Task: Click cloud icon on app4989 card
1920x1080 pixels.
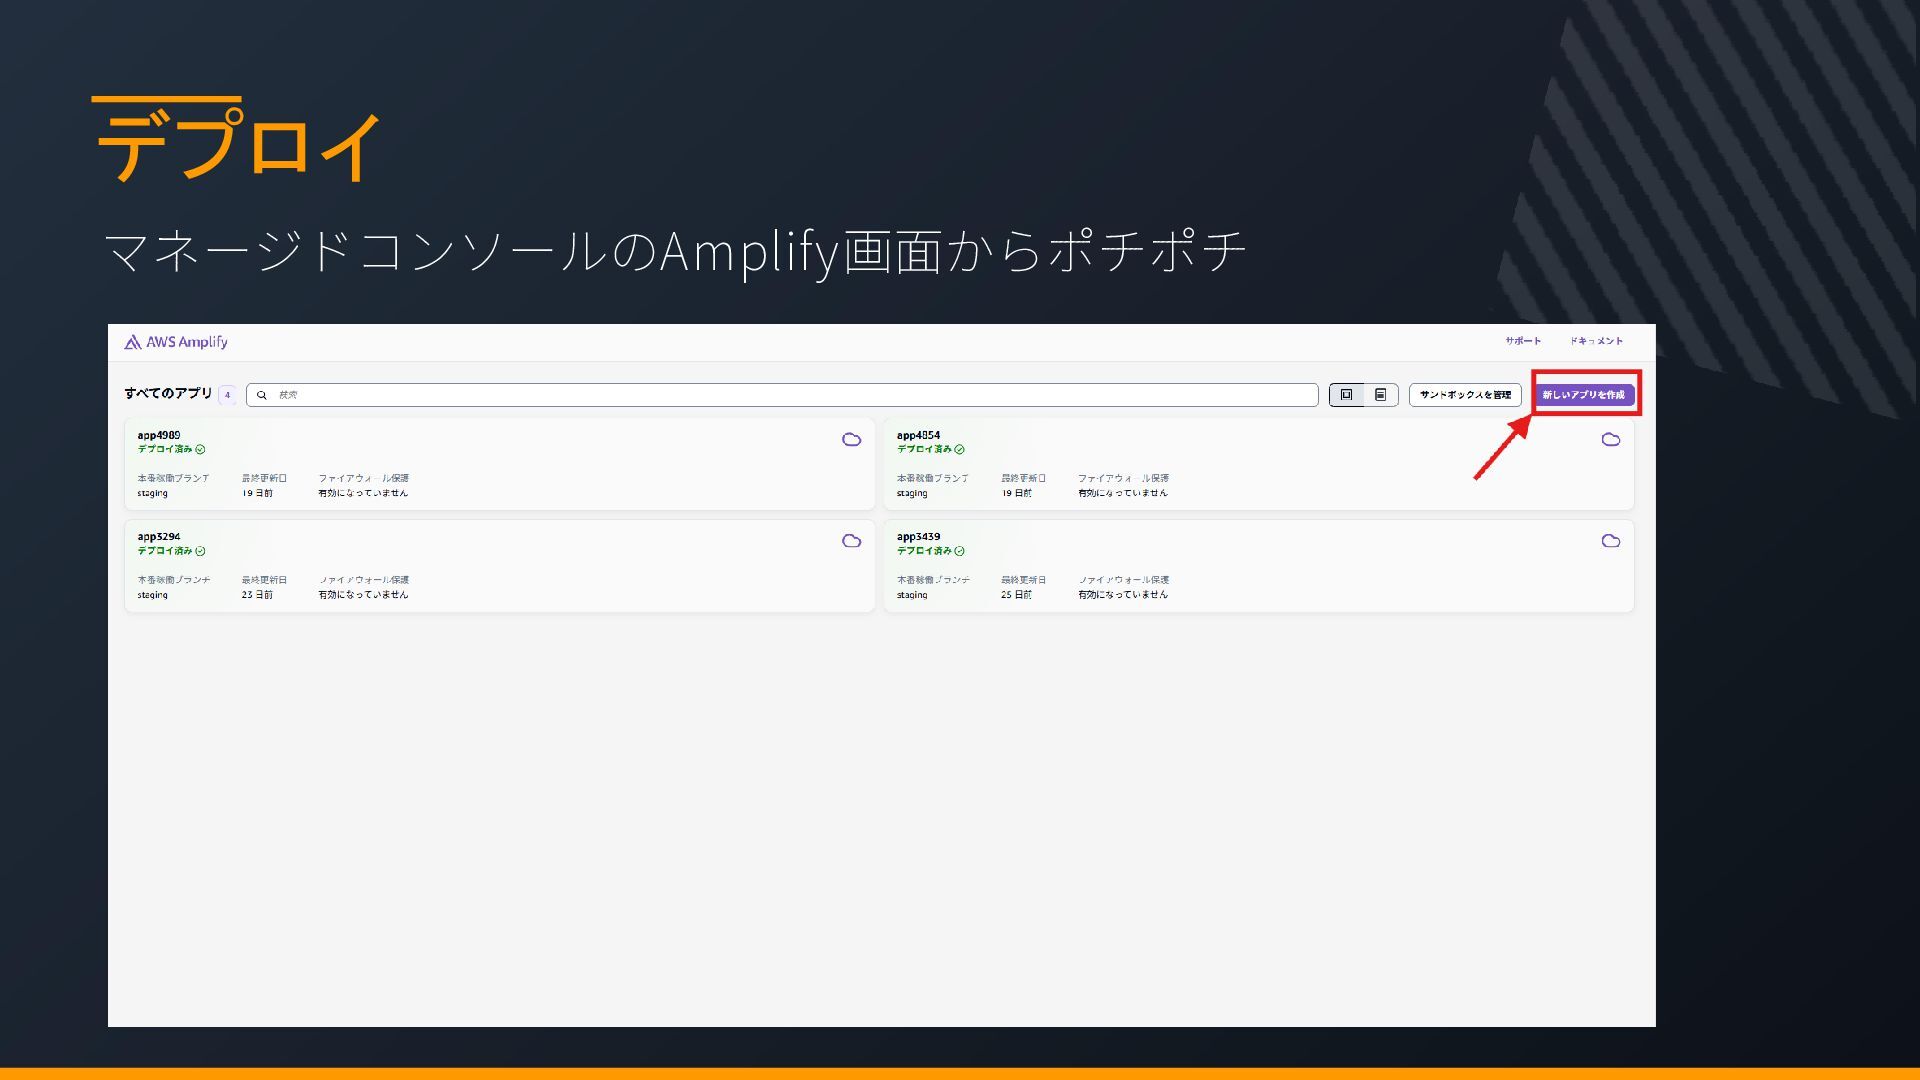Action: 851,440
